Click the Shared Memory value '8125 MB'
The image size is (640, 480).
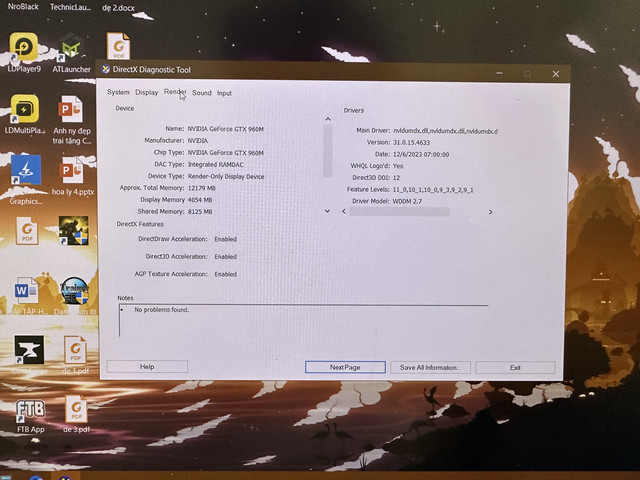coord(200,212)
